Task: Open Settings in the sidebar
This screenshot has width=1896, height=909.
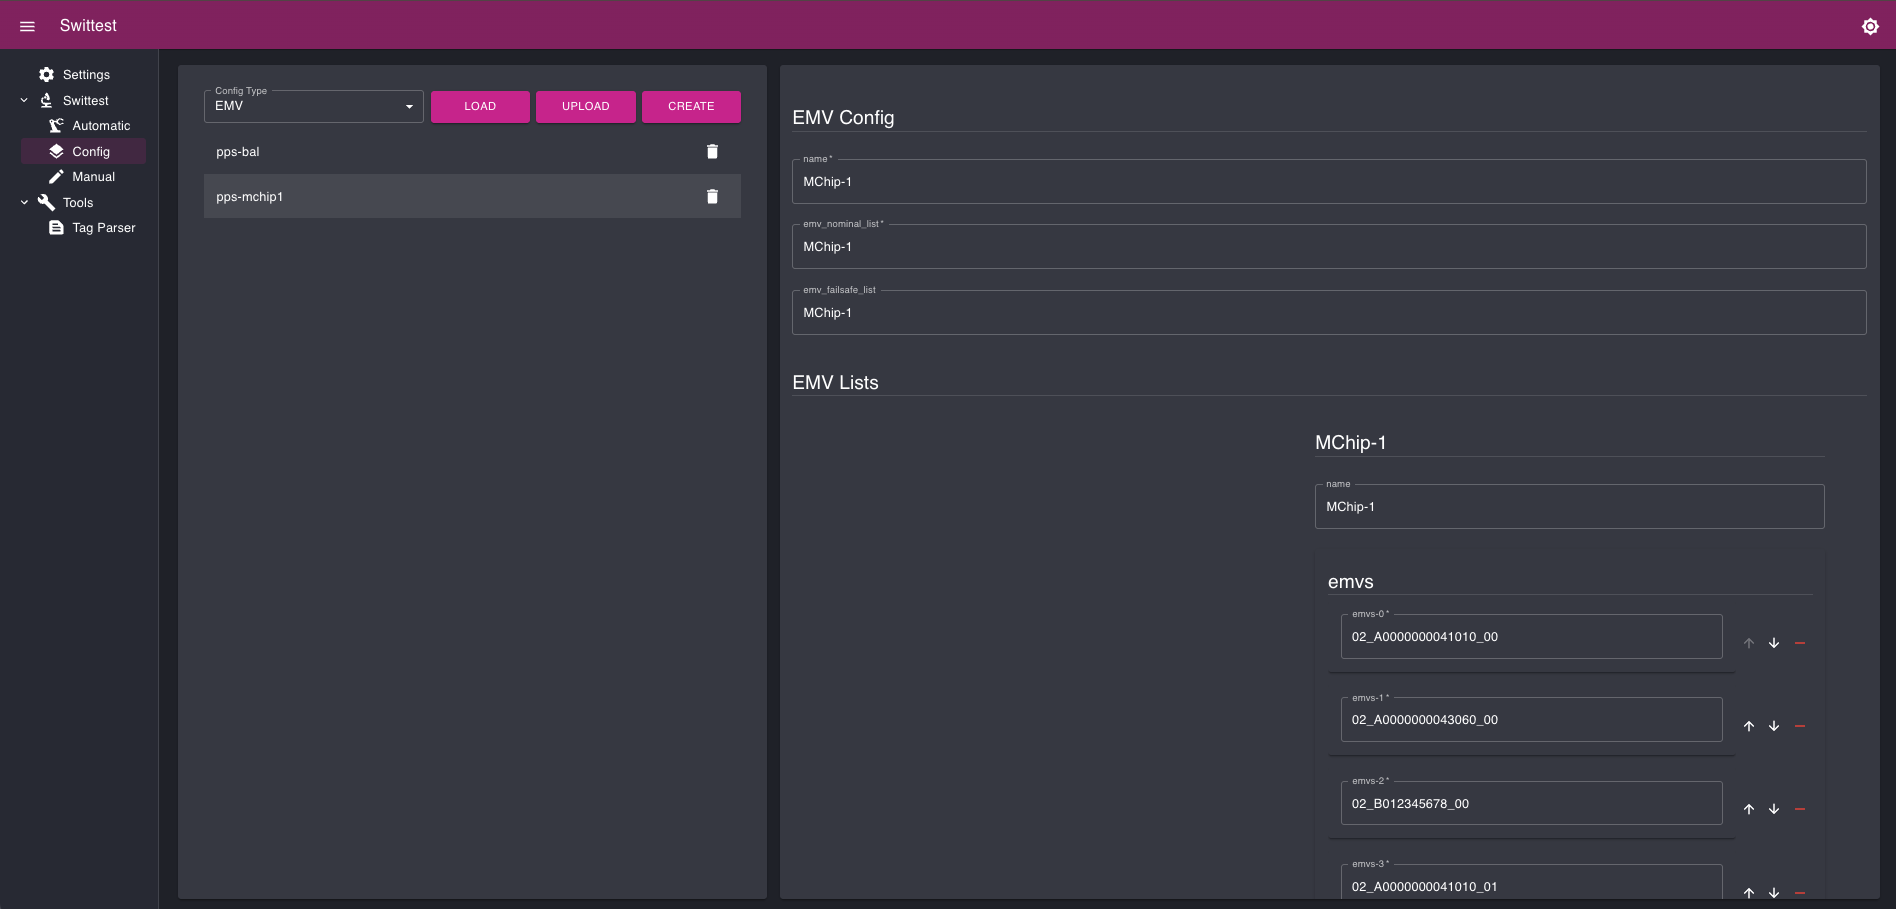Action: 86,75
